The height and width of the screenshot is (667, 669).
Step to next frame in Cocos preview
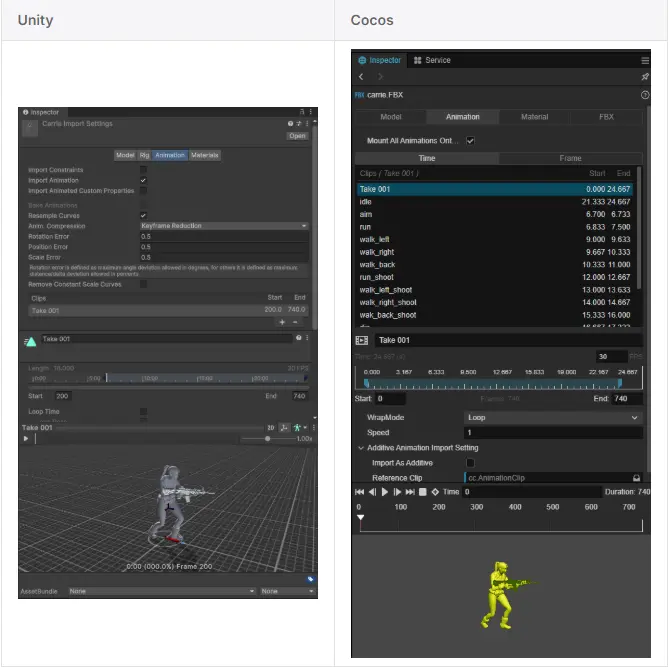397,492
